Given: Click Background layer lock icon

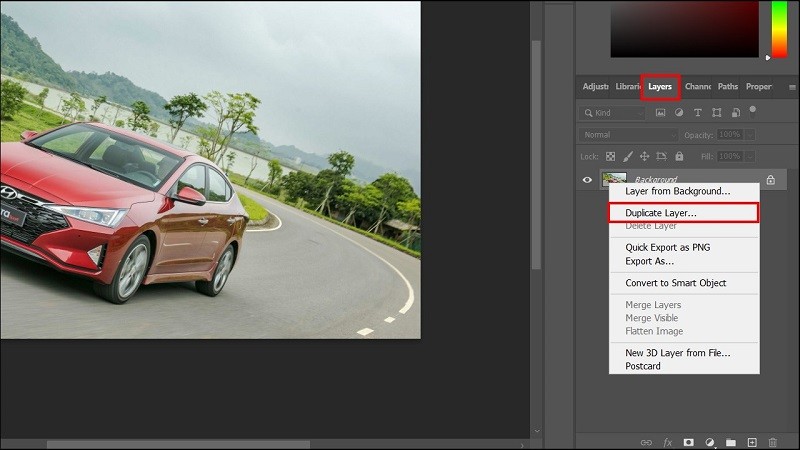Looking at the screenshot, I should pos(770,180).
